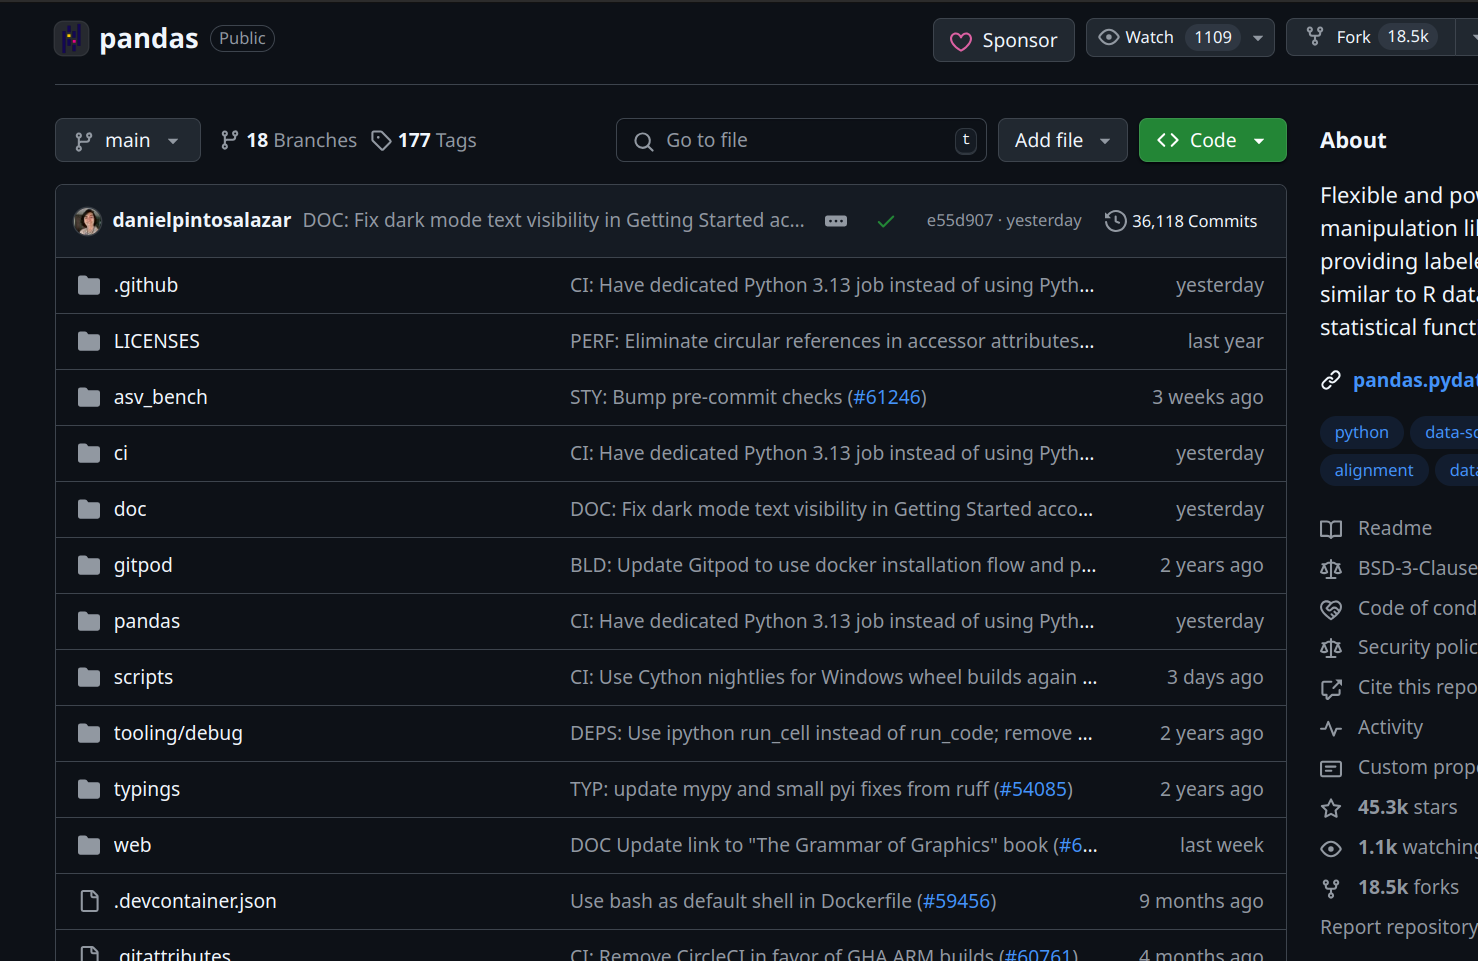Open the Report repository link
Screen dimensions: 1478x961
pos(1398,927)
